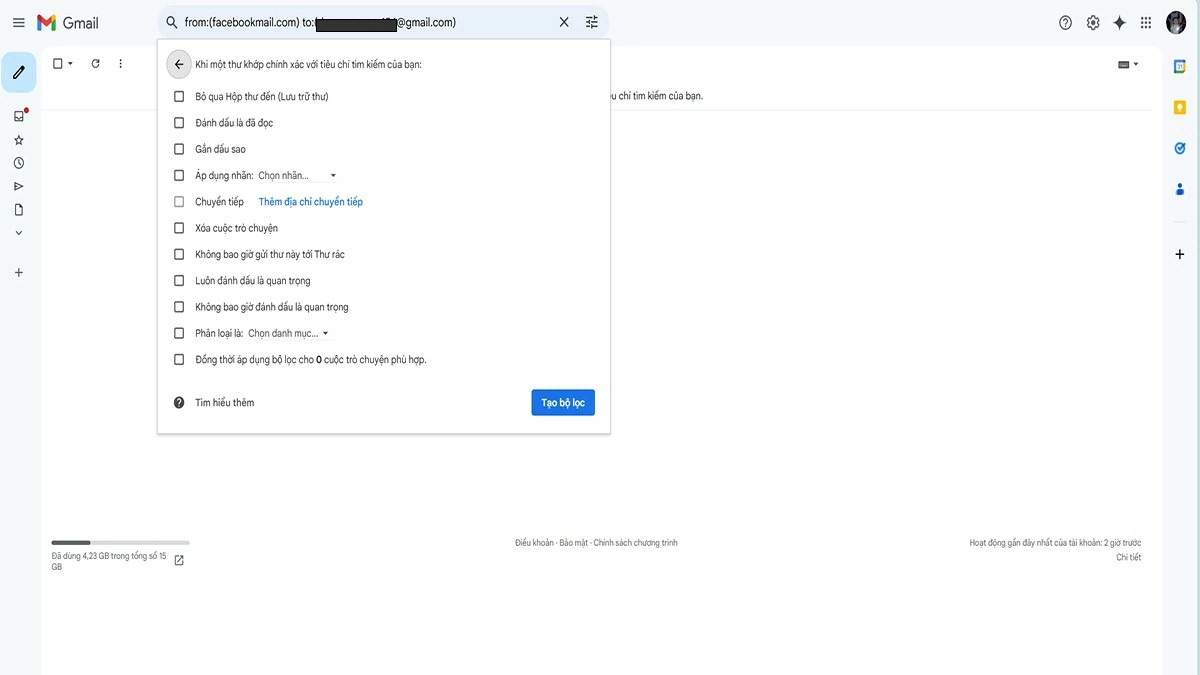Expand the More chevron in the left sidebar

pyautogui.click(x=18, y=232)
